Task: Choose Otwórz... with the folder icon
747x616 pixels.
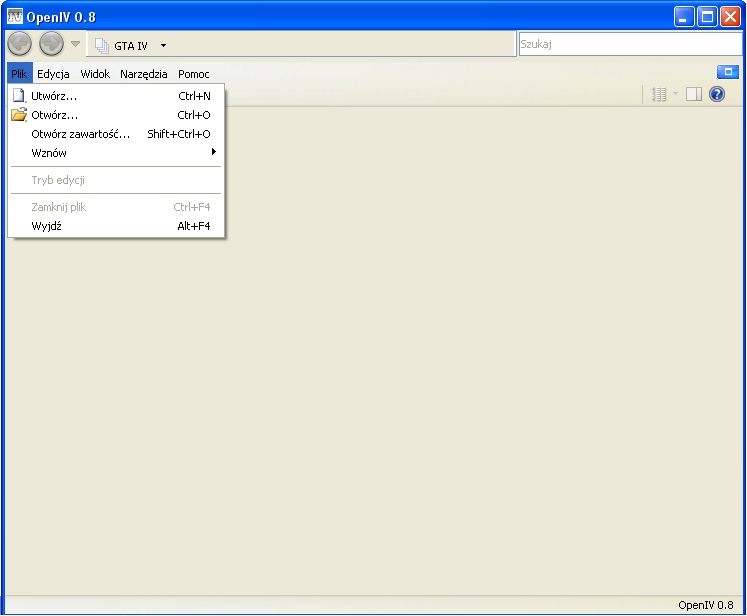Action: point(116,115)
